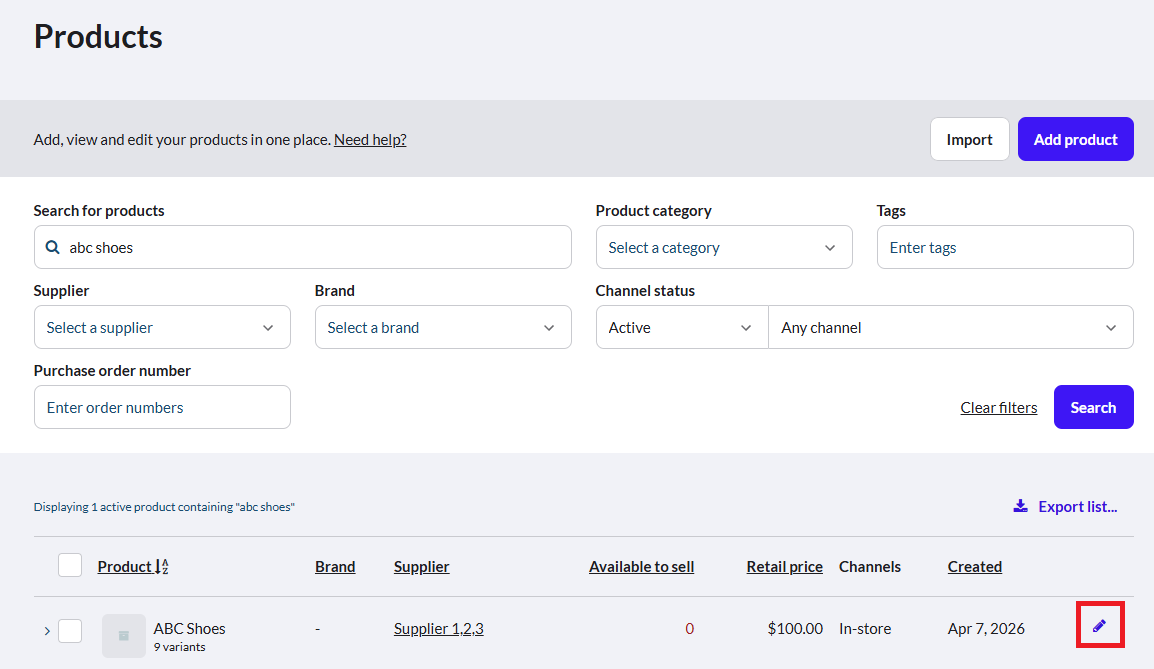Click the In-store channel cell
This screenshot has height=669, width=1154.
[865, 629]
